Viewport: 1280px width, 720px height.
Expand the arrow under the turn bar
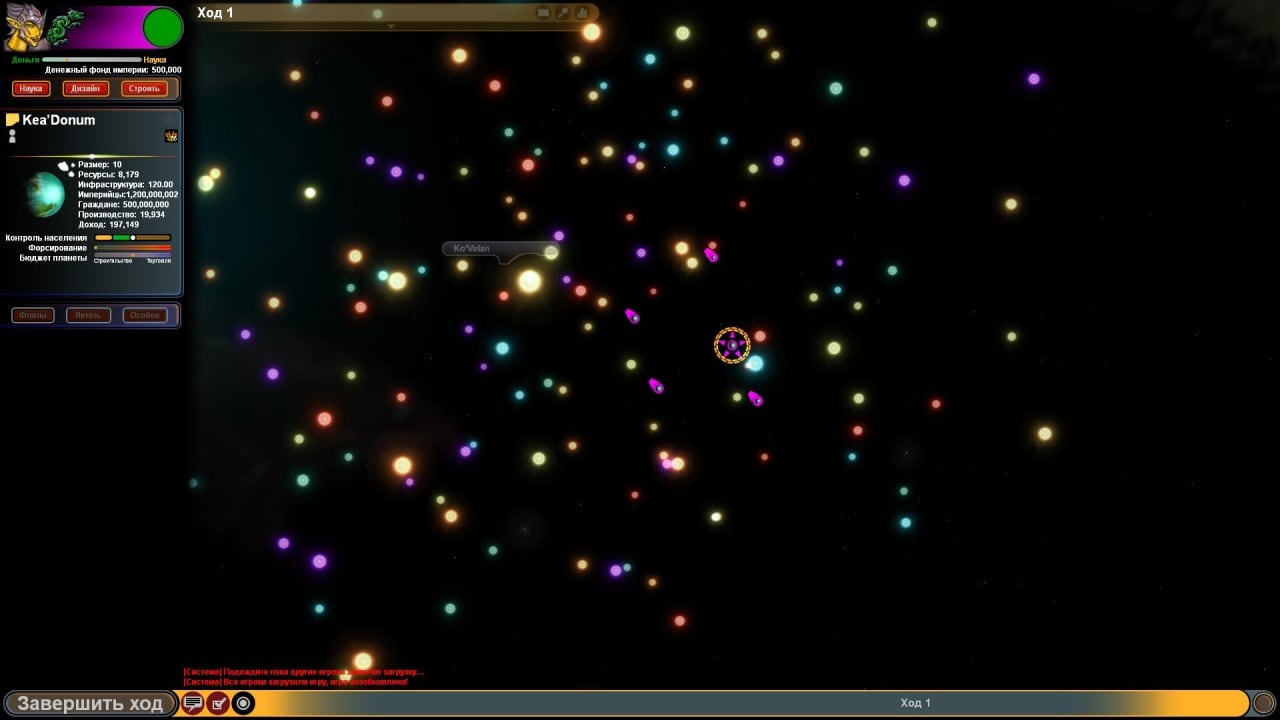391,26
